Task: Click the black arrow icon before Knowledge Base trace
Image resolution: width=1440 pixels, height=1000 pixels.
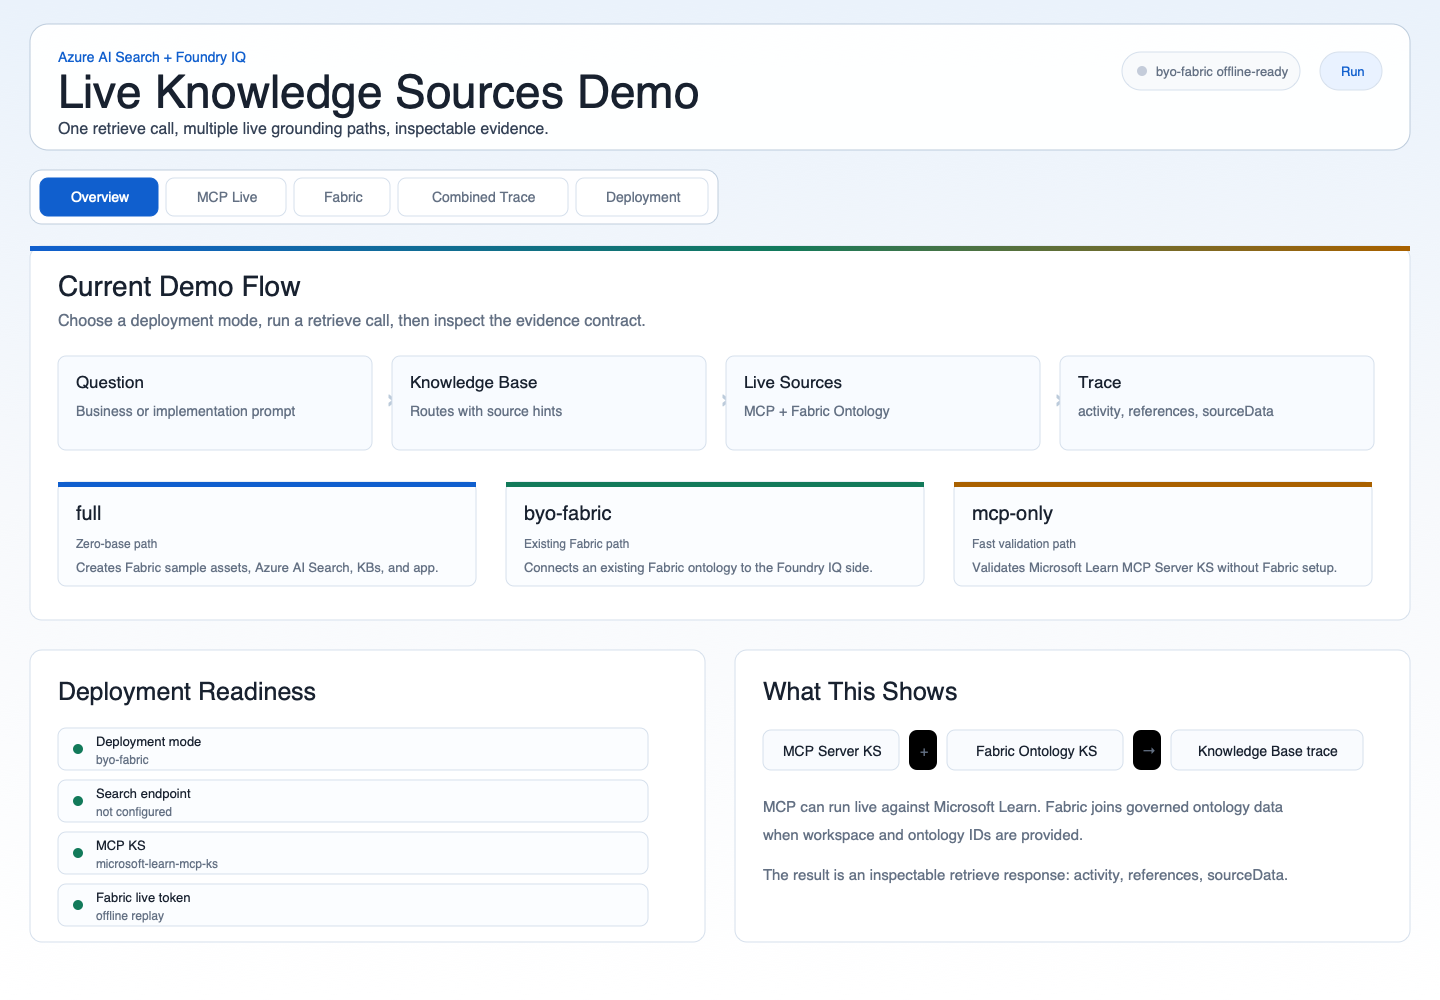Action: pyautogui.click(x=1147, y=751)
